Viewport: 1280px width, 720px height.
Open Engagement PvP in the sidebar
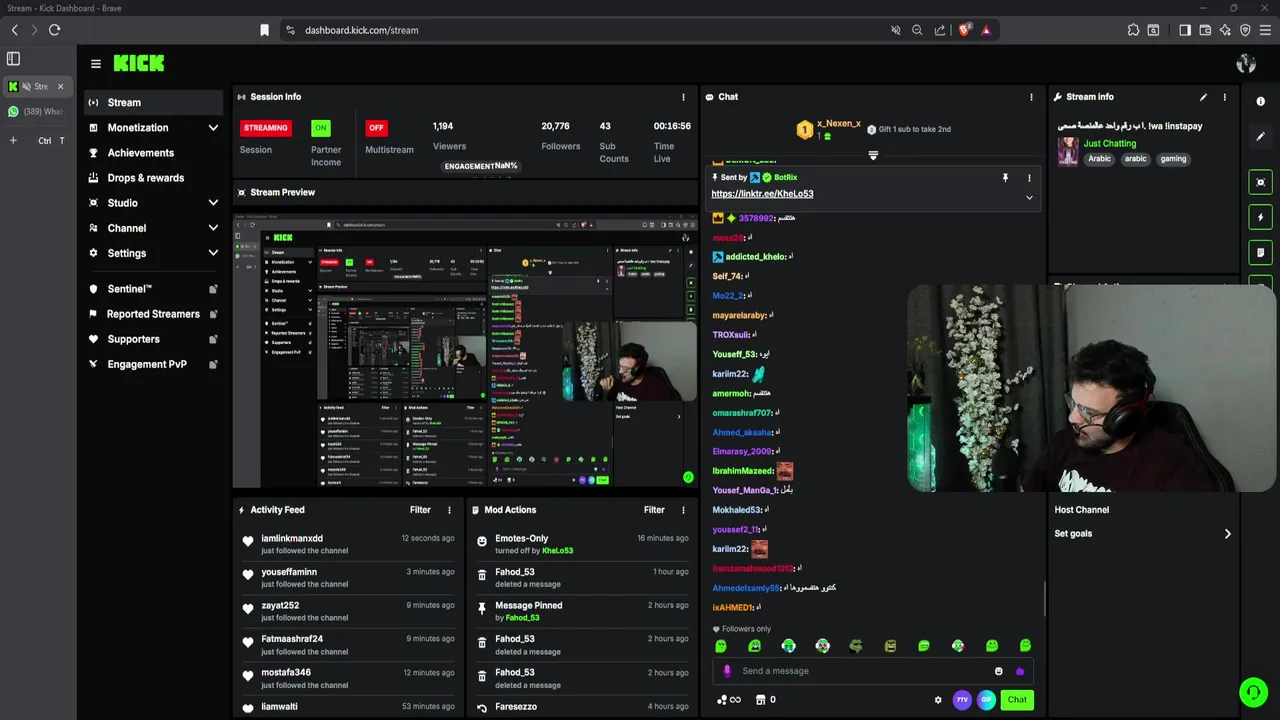(x=152, y=364)
